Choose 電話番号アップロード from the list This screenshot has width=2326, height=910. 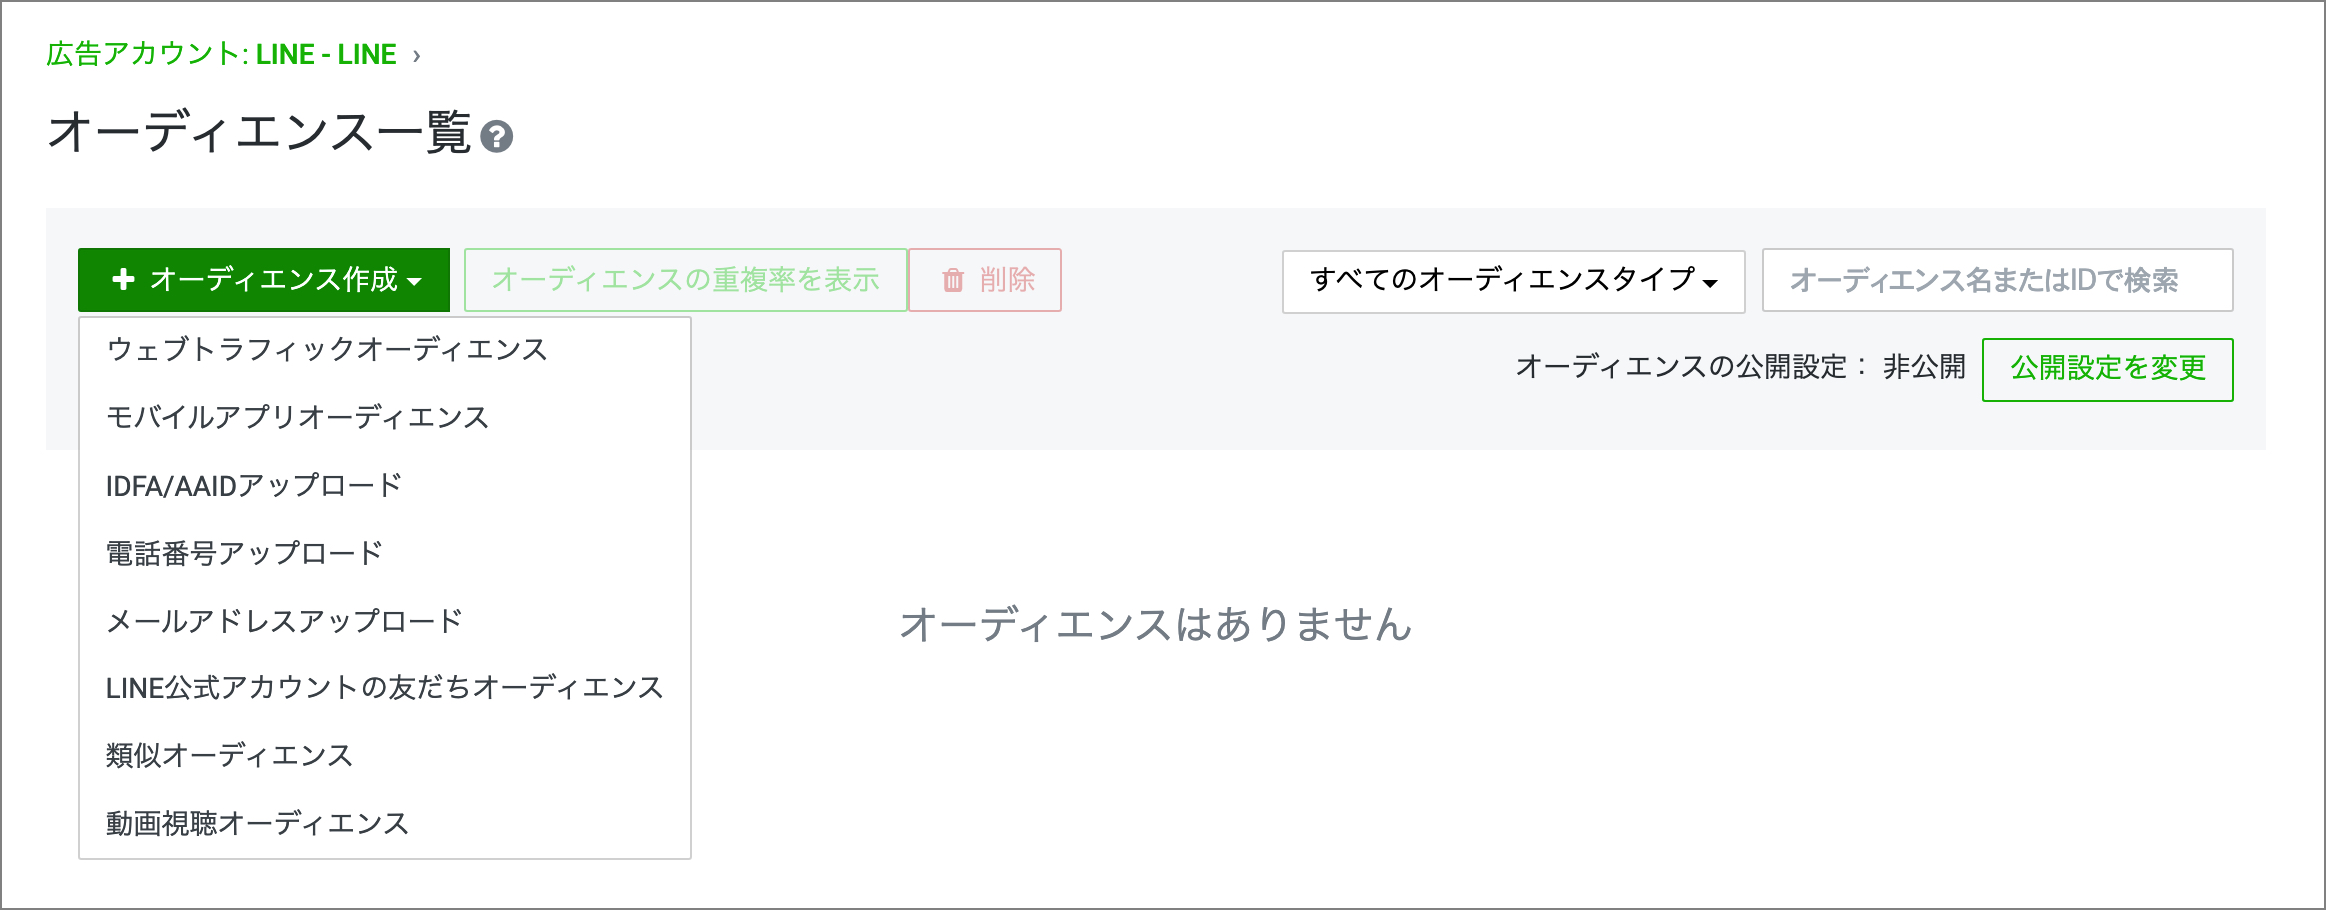[x=244, y=553]
